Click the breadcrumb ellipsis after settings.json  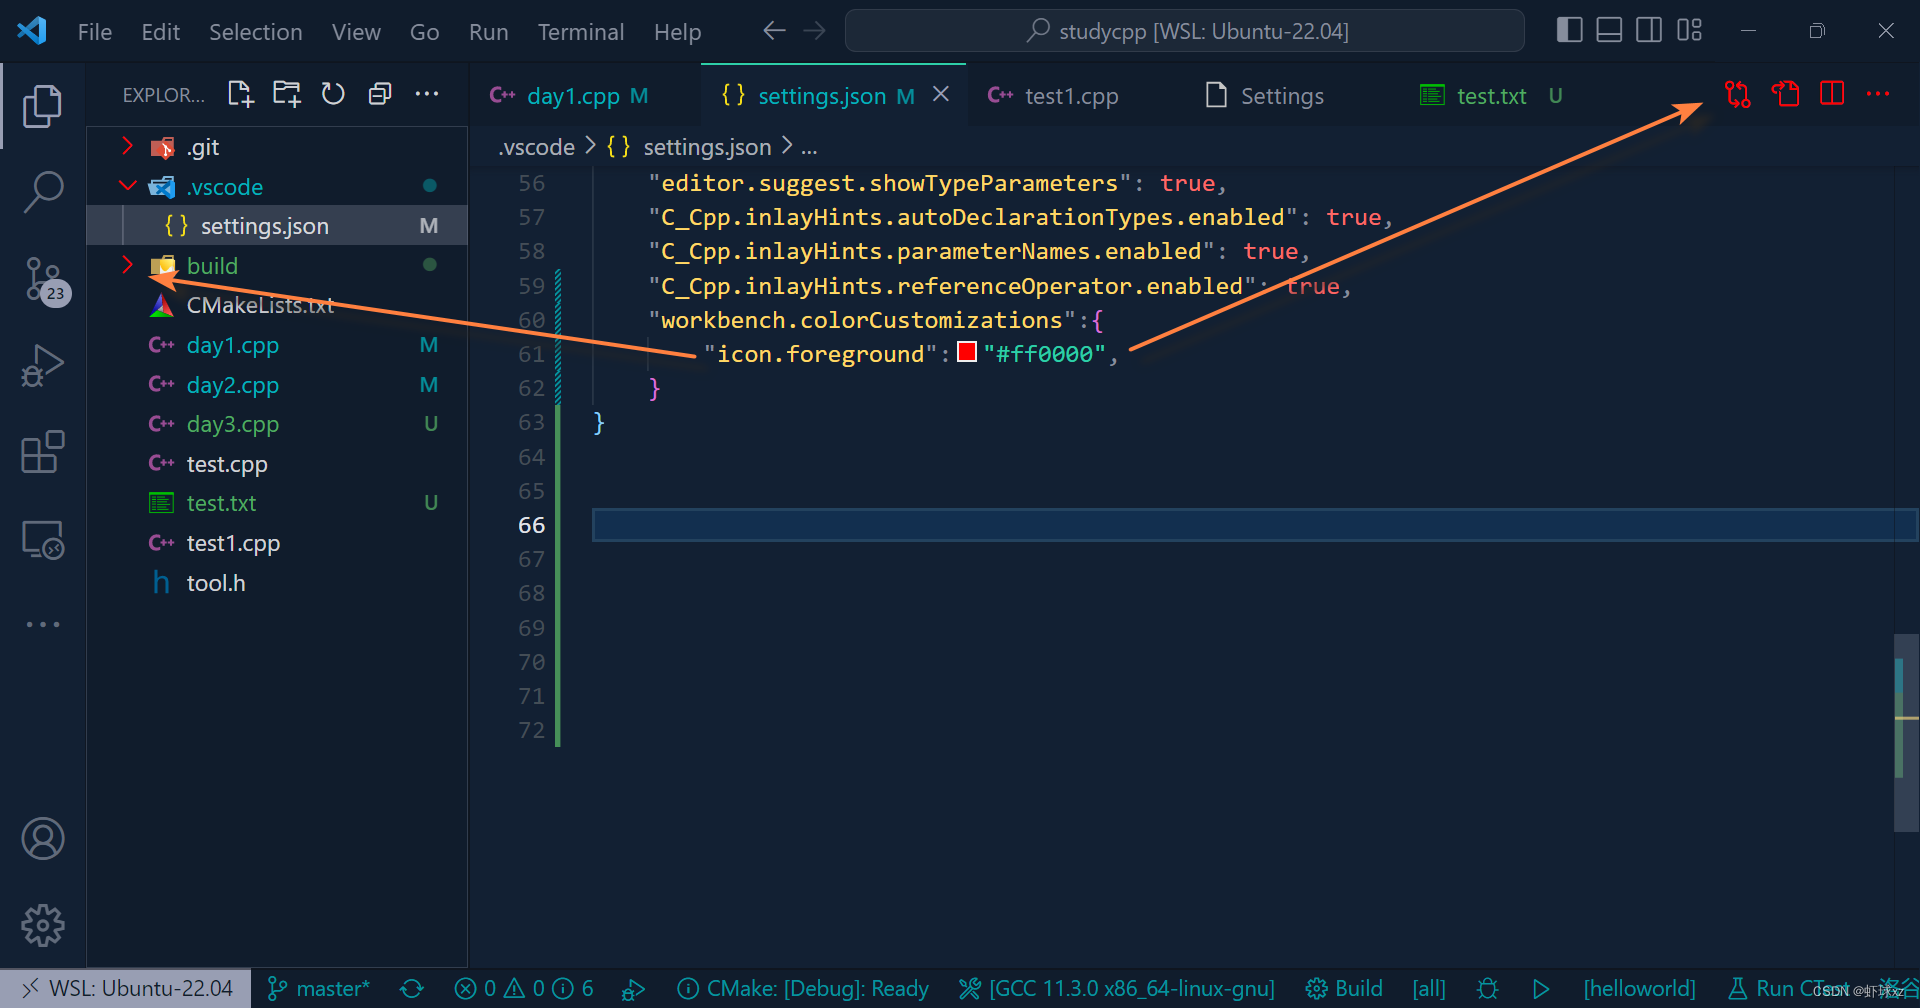coord(809,148)
